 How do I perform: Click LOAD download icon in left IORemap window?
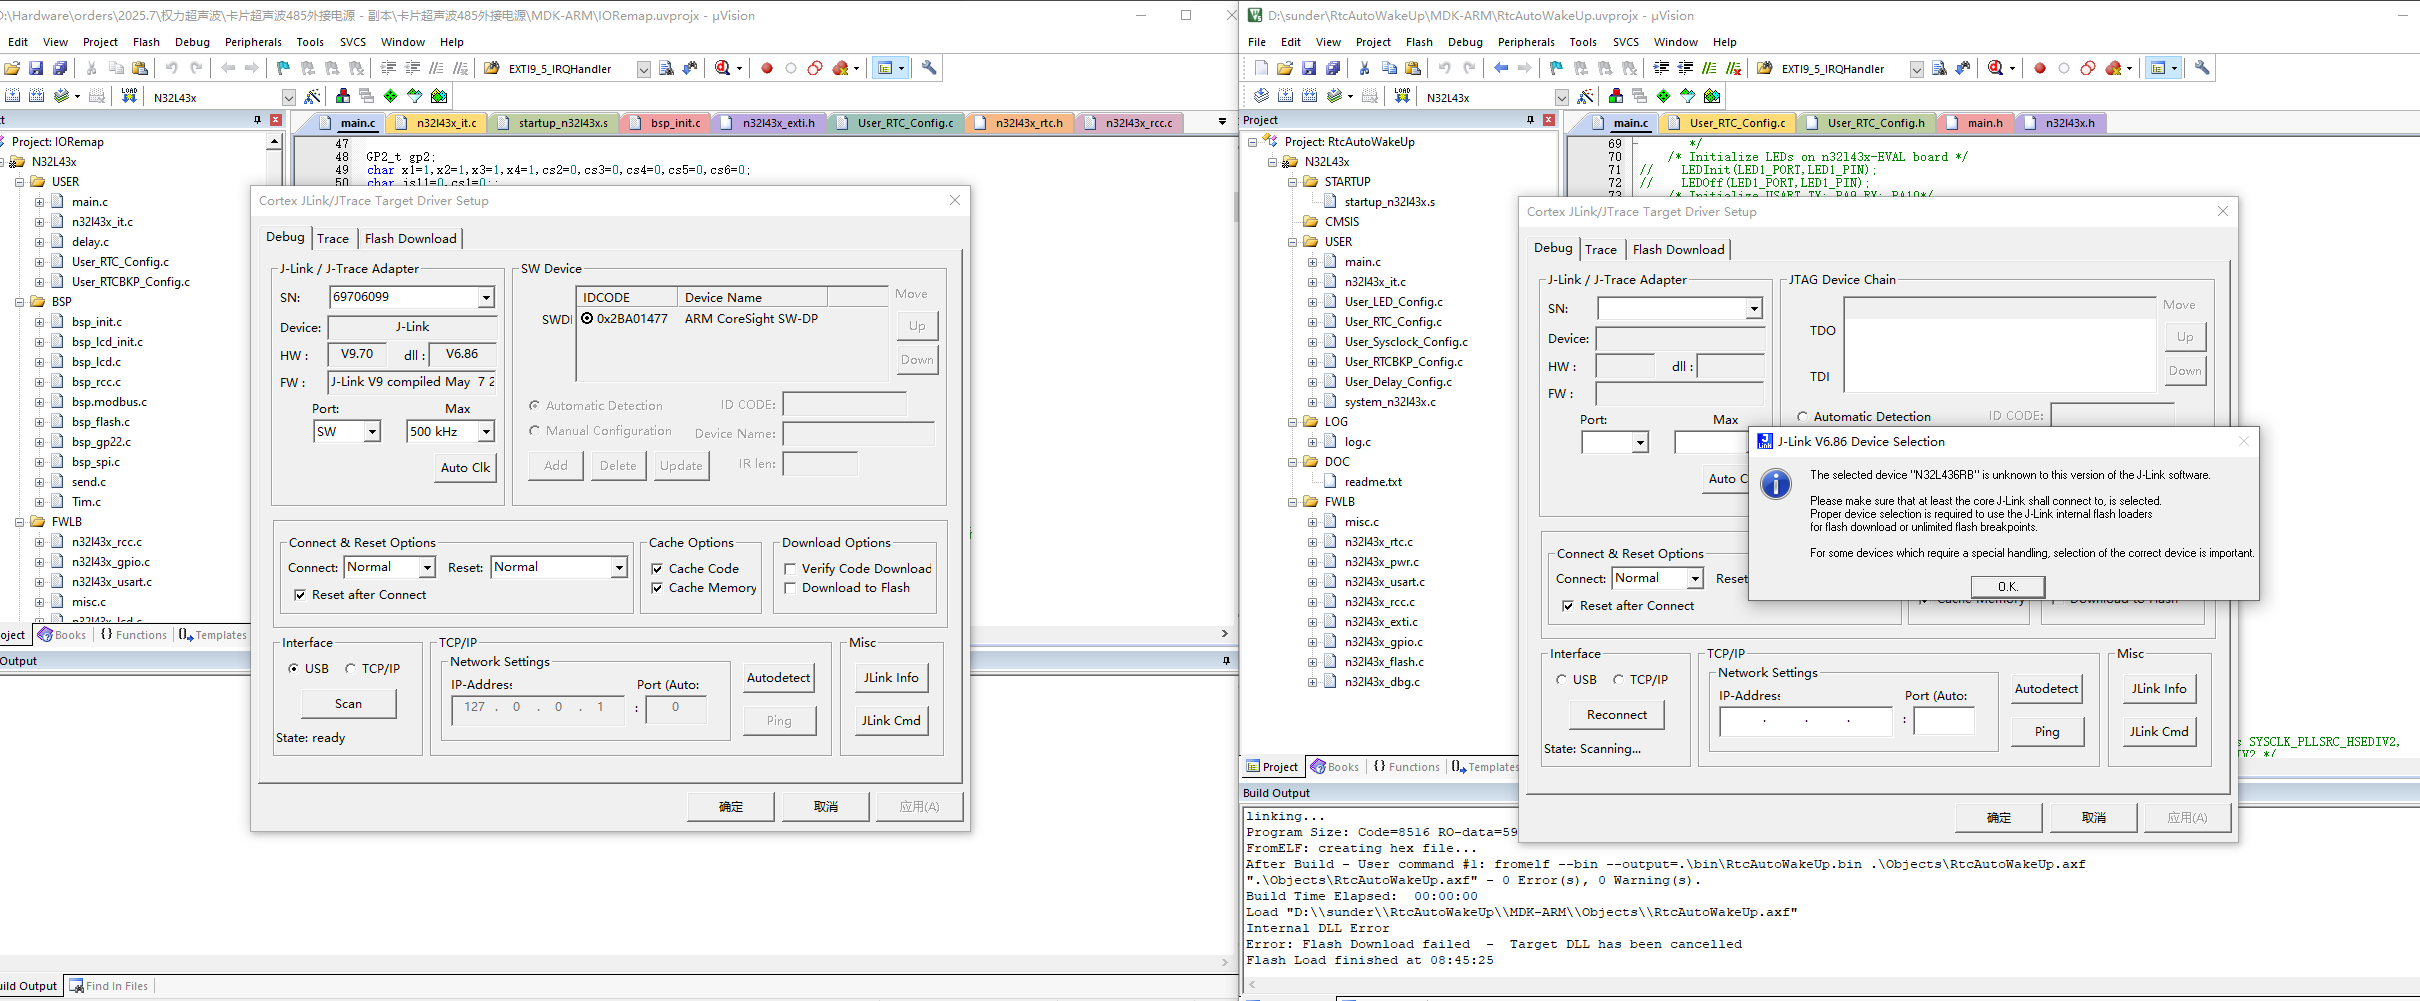[129, 96]
